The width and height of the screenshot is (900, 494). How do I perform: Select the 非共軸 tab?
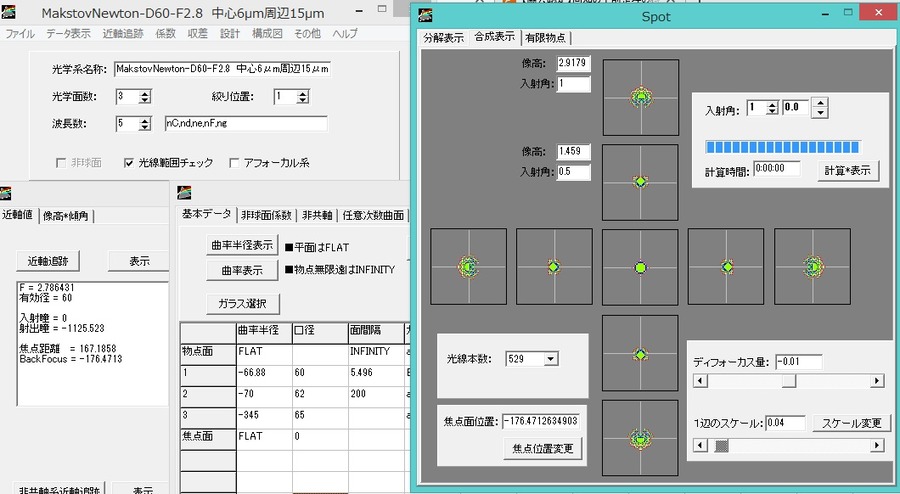click(x=317, y=215)
